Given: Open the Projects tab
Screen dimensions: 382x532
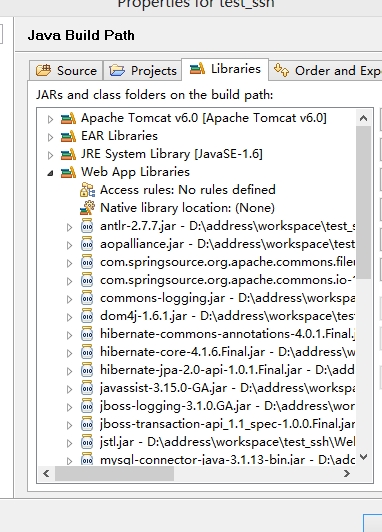Looking at the screenshot, I should 142,71.
